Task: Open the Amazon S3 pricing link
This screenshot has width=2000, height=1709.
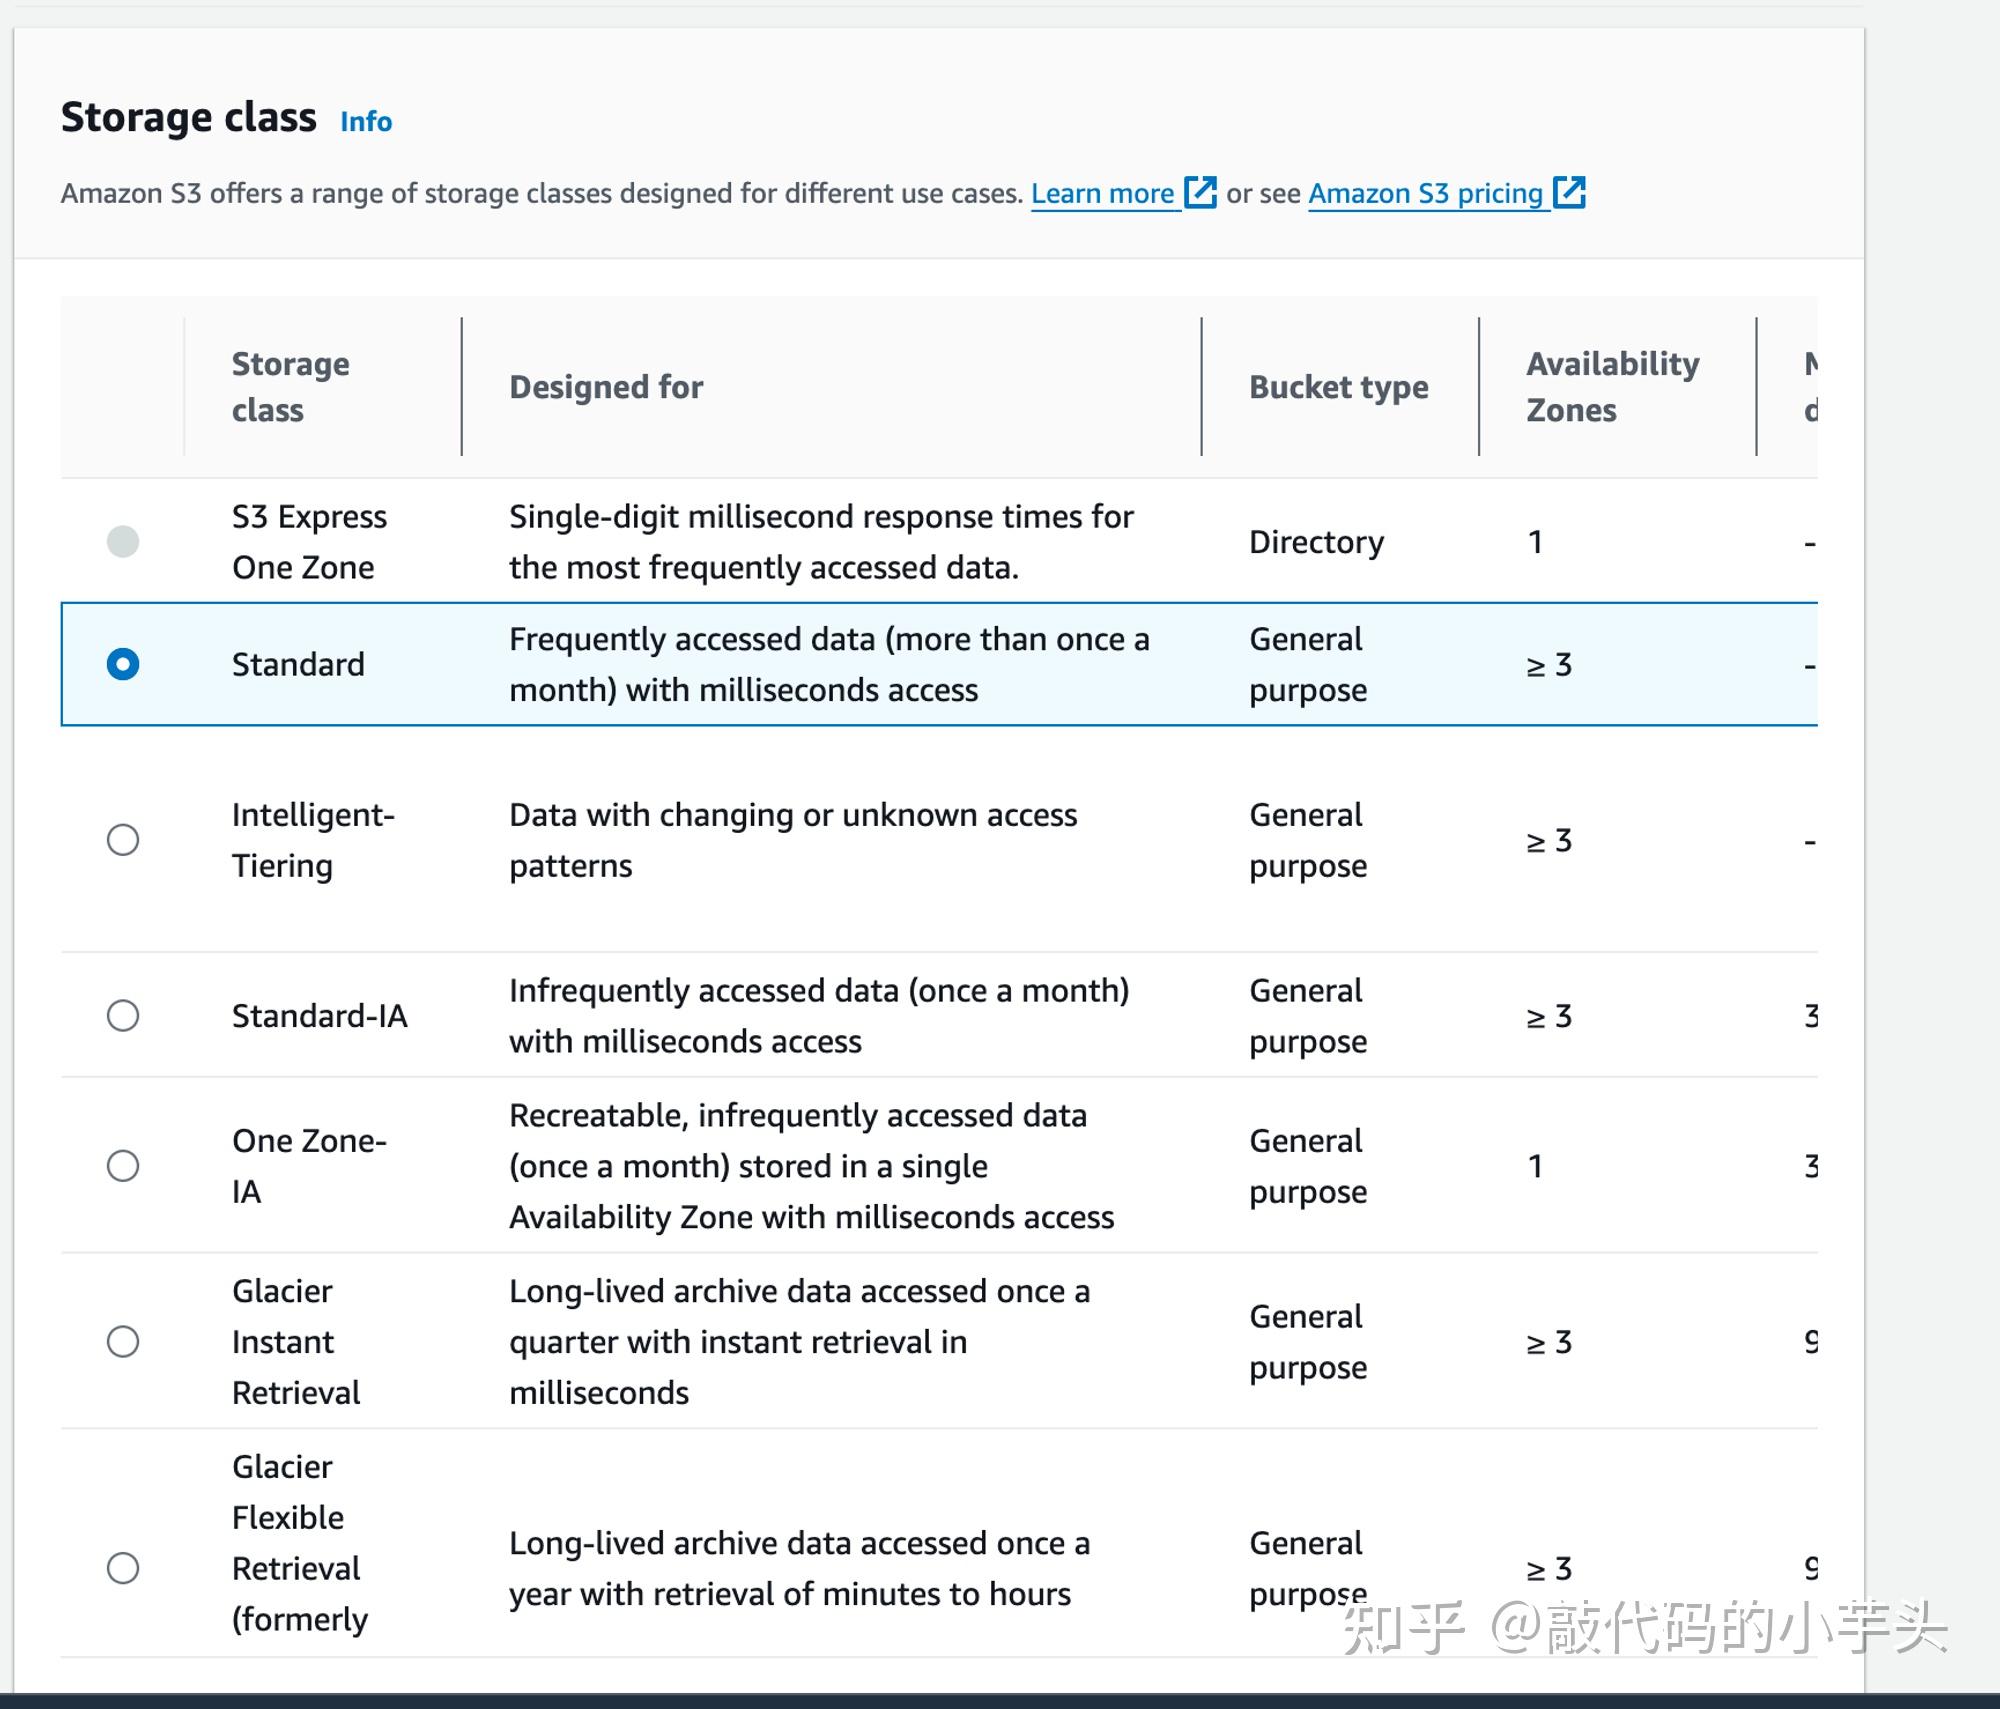Action: coord(1425,193)
